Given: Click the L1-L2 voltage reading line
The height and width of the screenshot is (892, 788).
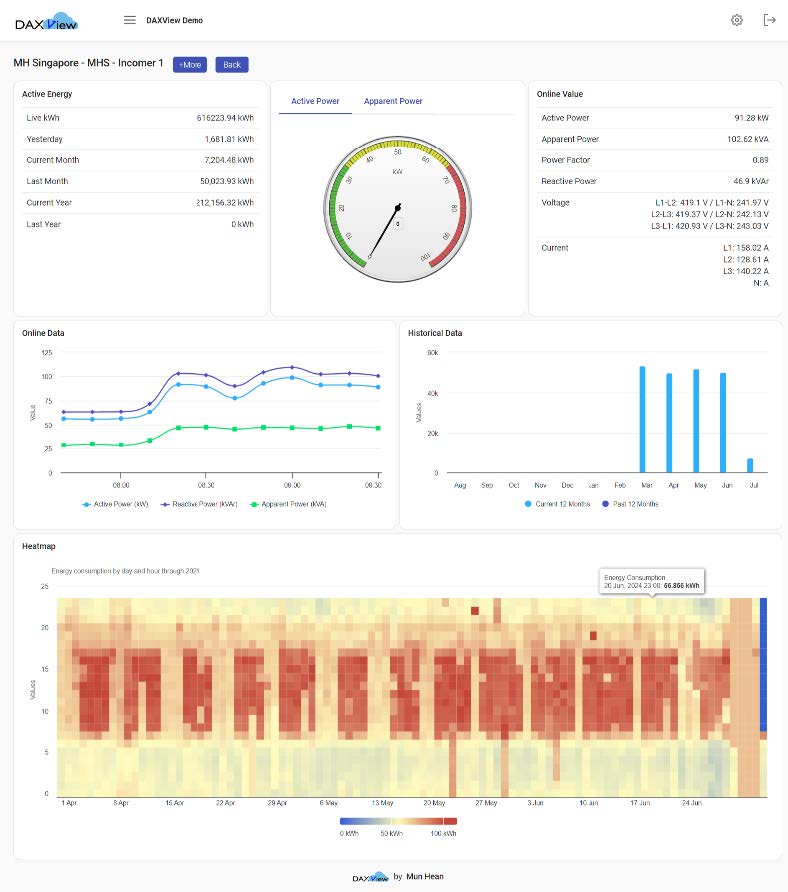Looking at the screenshot, I should pos(712,203).
